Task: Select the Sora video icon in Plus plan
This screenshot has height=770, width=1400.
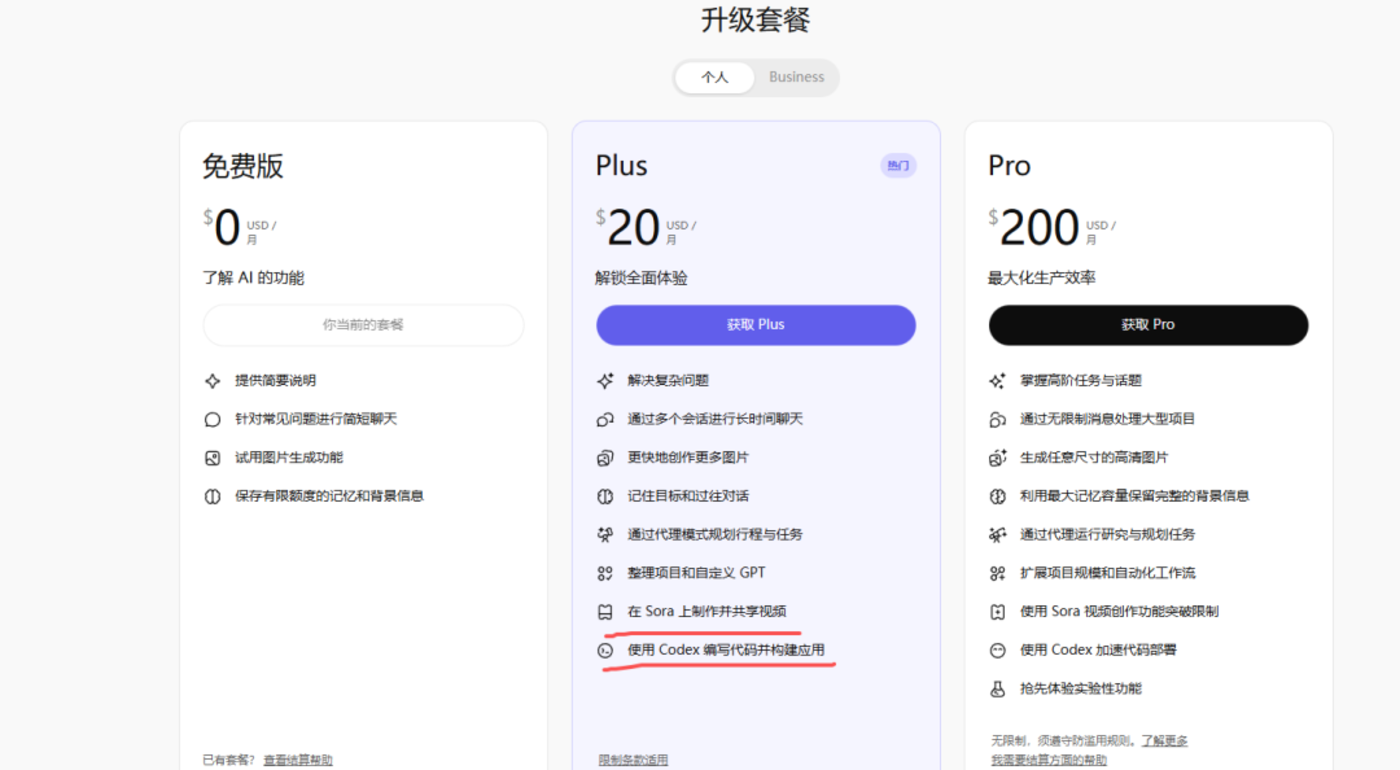Action: (603, 611)
